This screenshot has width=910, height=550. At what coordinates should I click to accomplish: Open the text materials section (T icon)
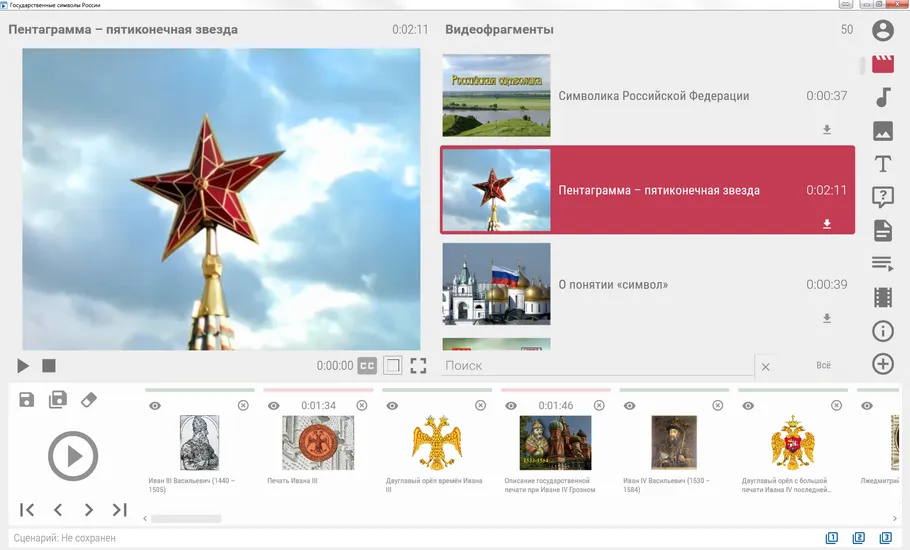pos(883,164)
